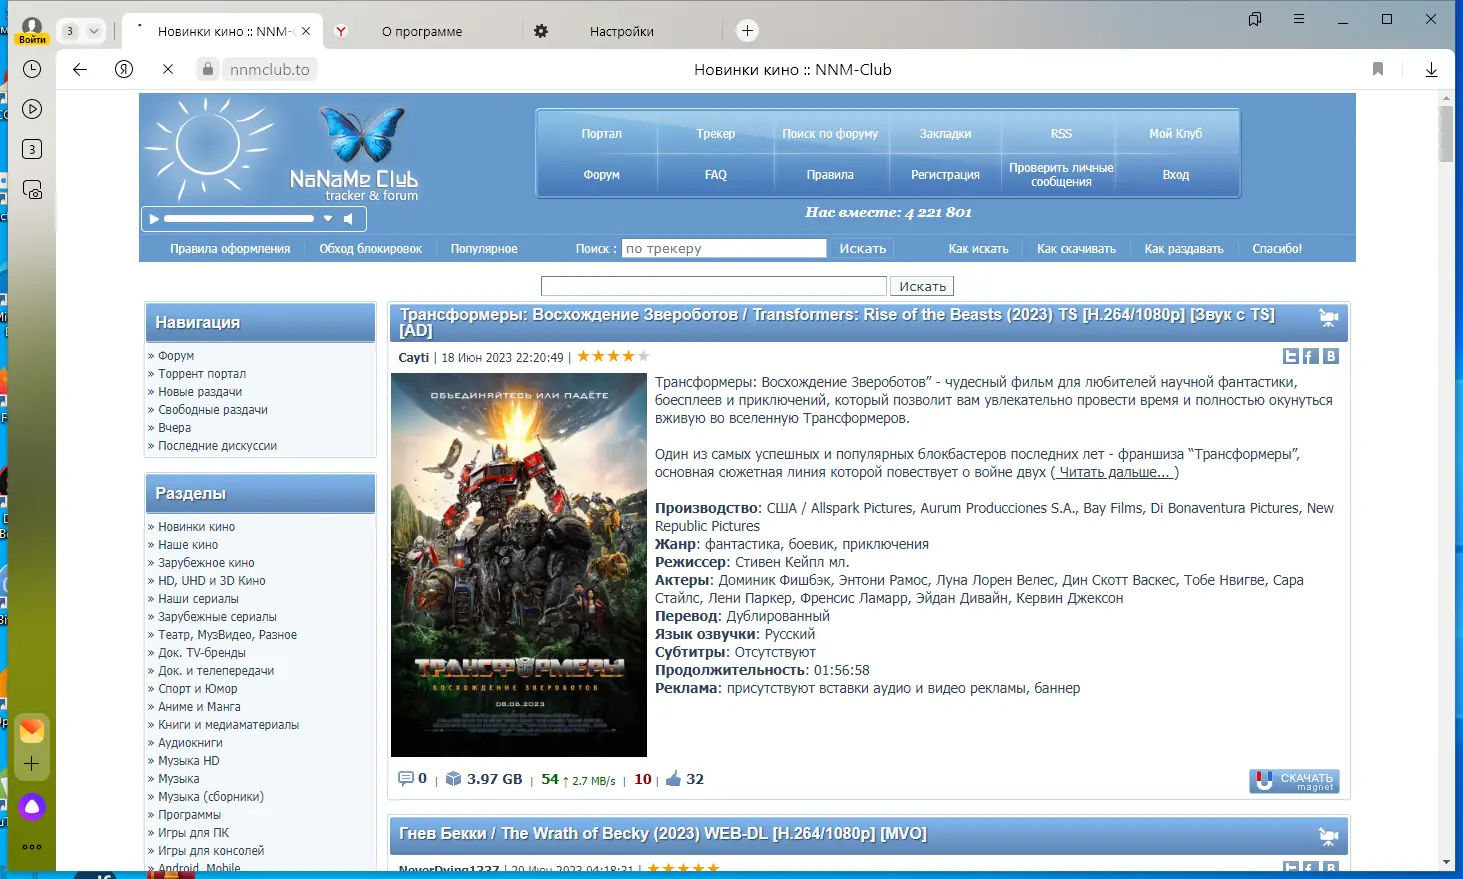Open the "Трекер" menu item
This screenshot has height=879, width=1463.
715,132
